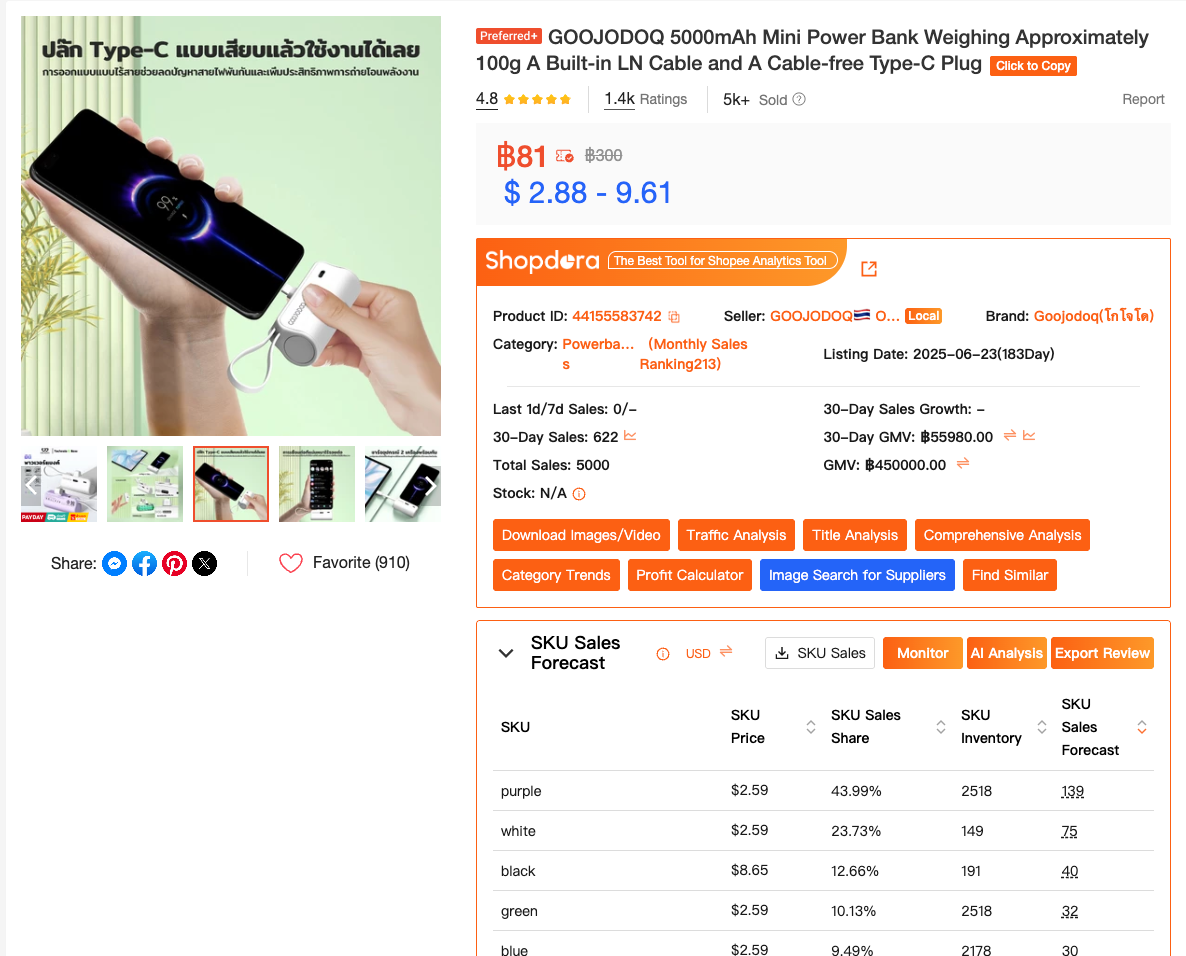Share product via Messenger icon
Screen dimensions: 1186x956
pos(114,563)
